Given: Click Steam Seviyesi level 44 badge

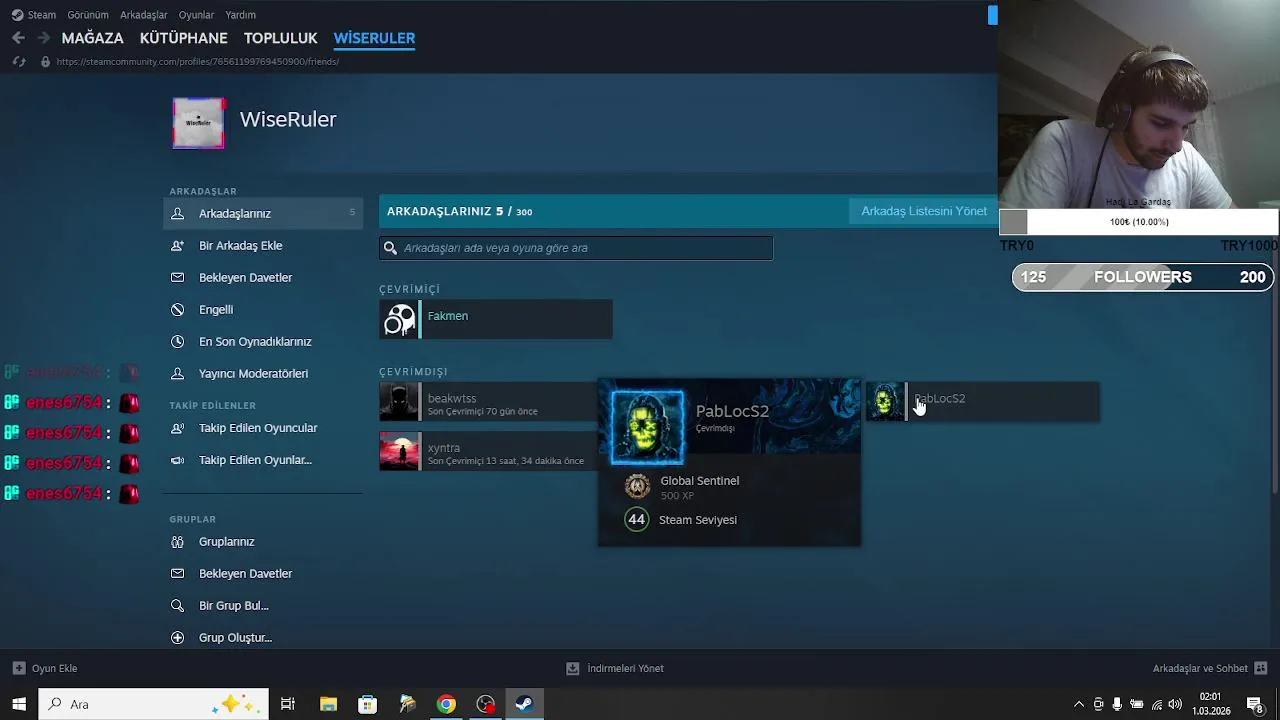Looking at the screenshot, I should 636,519.
